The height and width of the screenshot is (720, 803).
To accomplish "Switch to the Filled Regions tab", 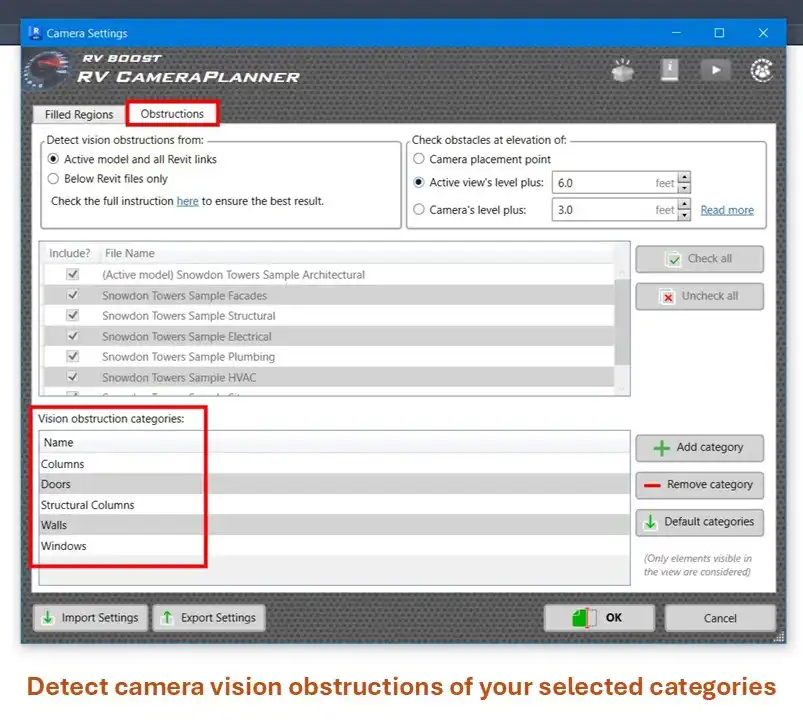I will click(x=79, y=115).
